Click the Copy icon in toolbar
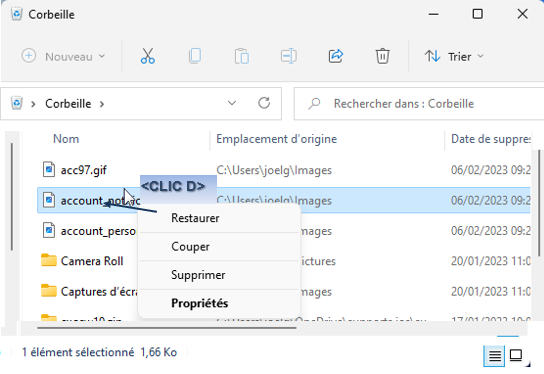This screenshot has width=544, height=374. click(195, 56)
